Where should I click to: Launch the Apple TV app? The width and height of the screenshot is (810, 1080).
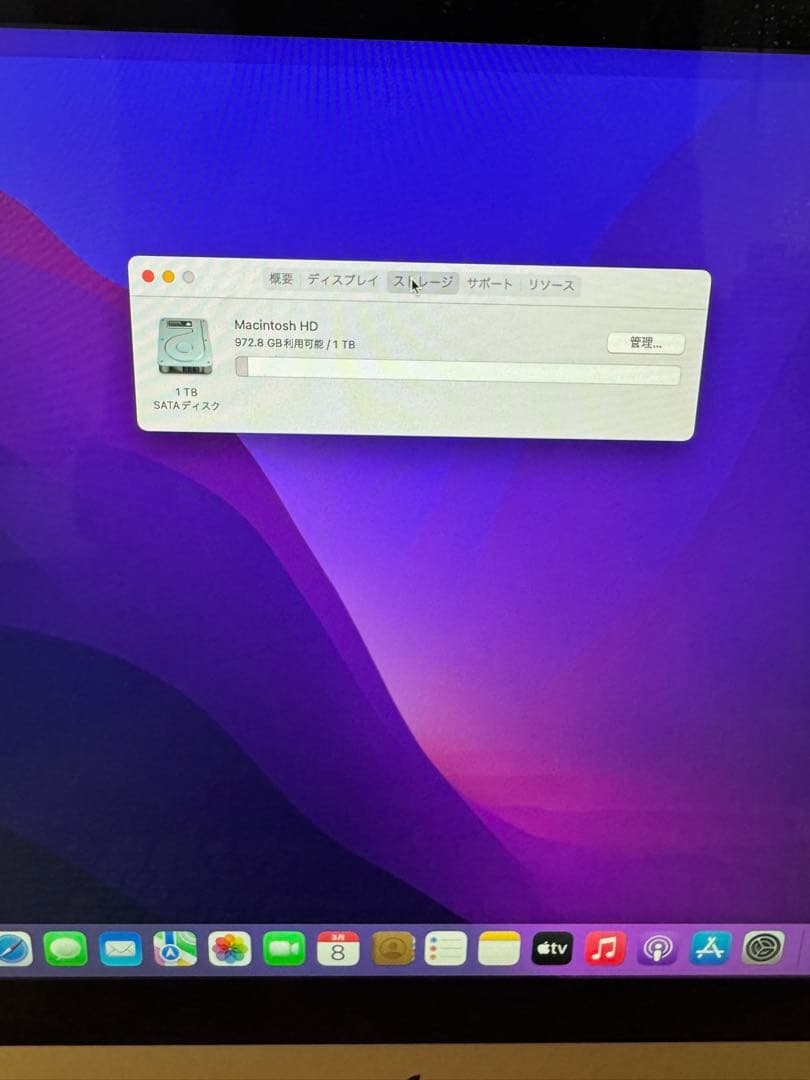pyautogui.click(x=552, y=947)
